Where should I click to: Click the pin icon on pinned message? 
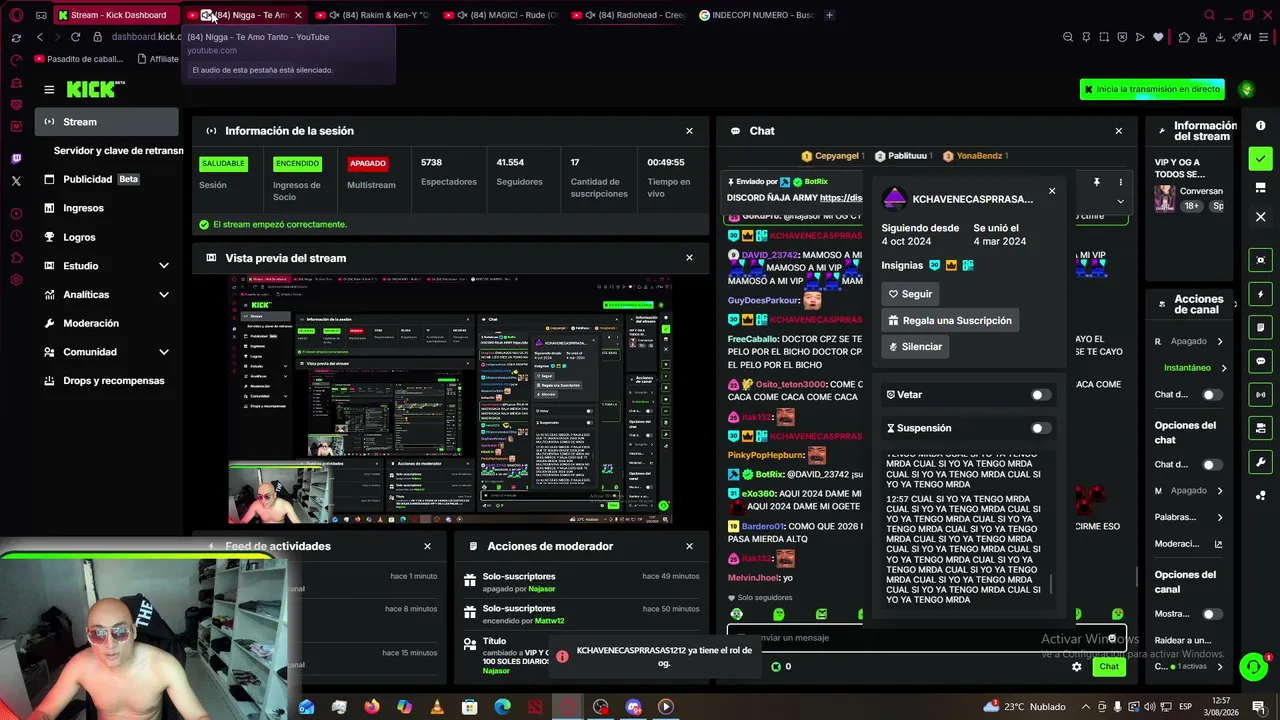click(1097, 182)
